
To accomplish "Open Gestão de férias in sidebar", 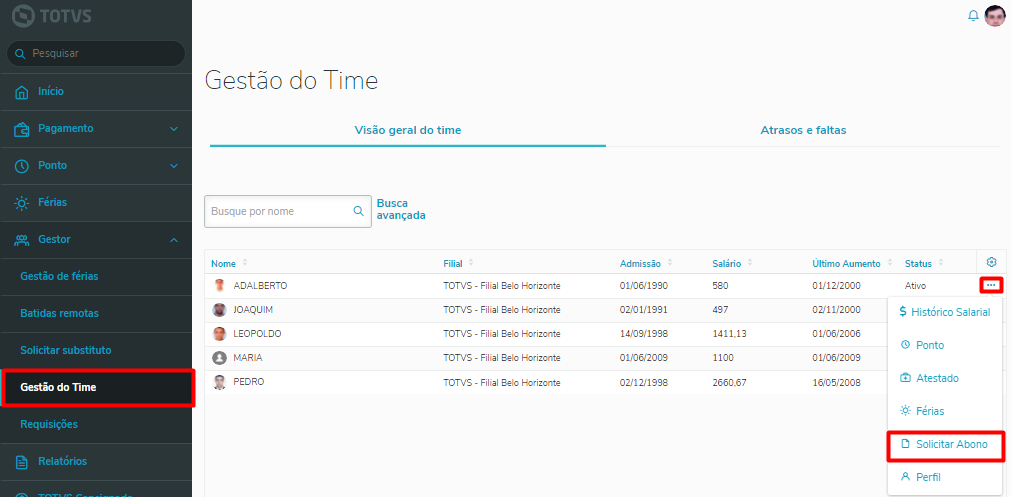I will (x=59, y=277).
